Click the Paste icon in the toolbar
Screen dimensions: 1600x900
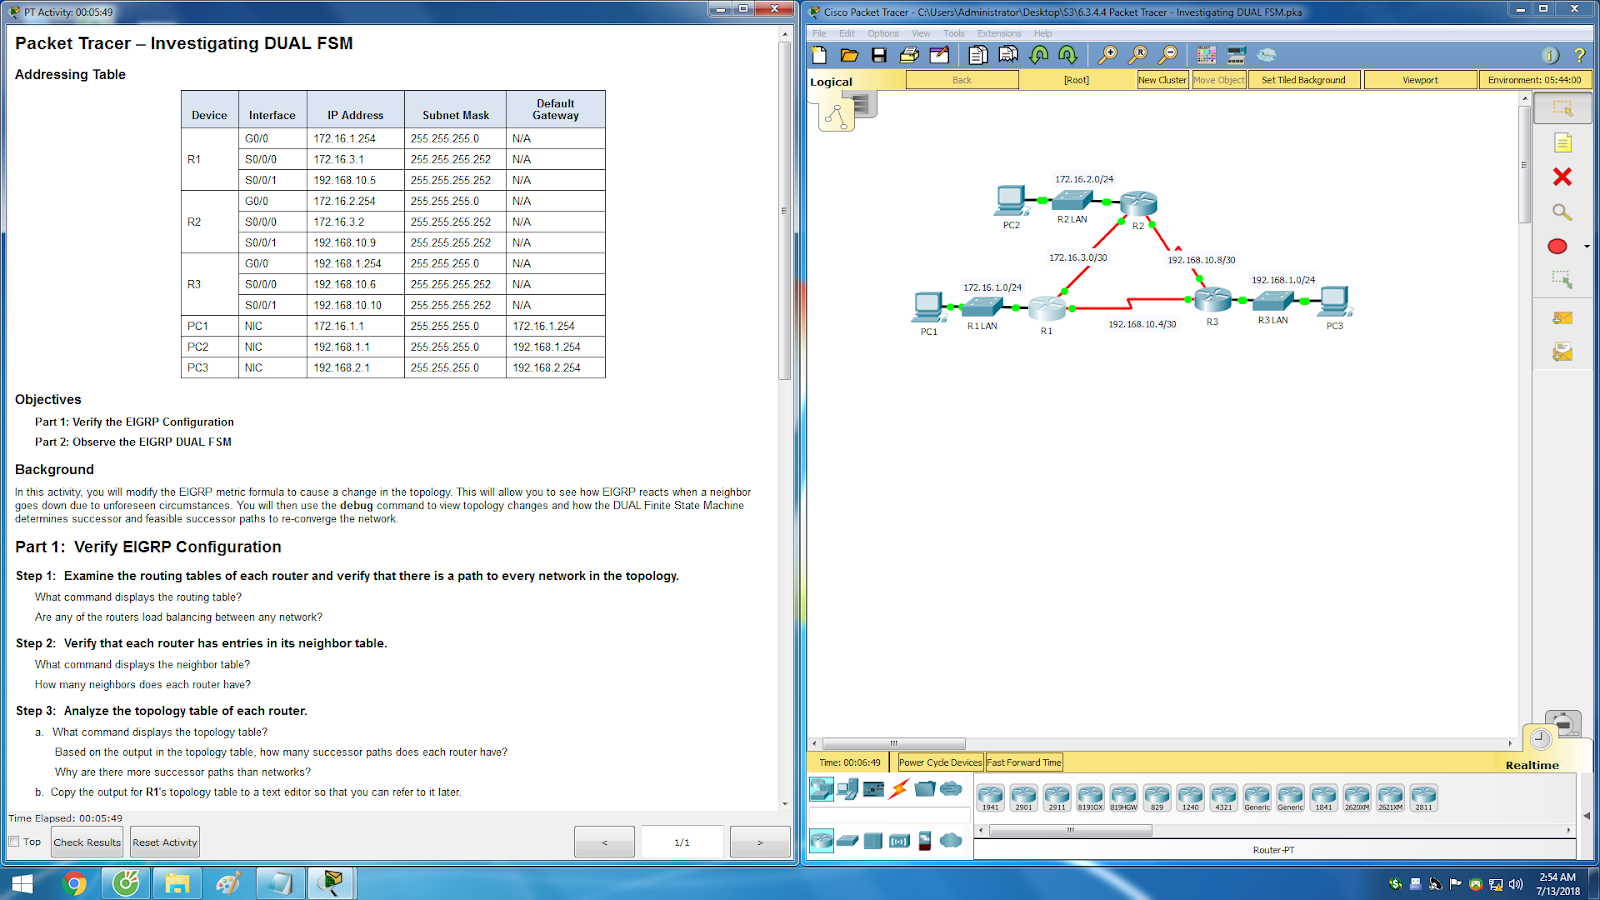tap(1009, 55)
